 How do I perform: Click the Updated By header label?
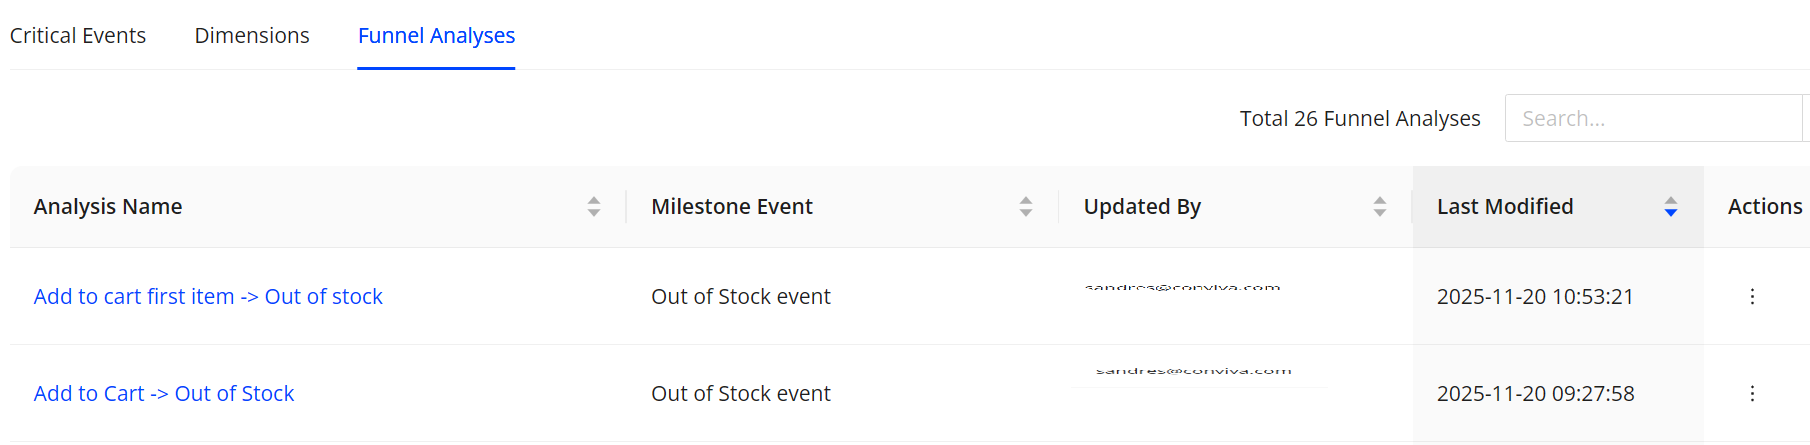[x=1142, y=207]
